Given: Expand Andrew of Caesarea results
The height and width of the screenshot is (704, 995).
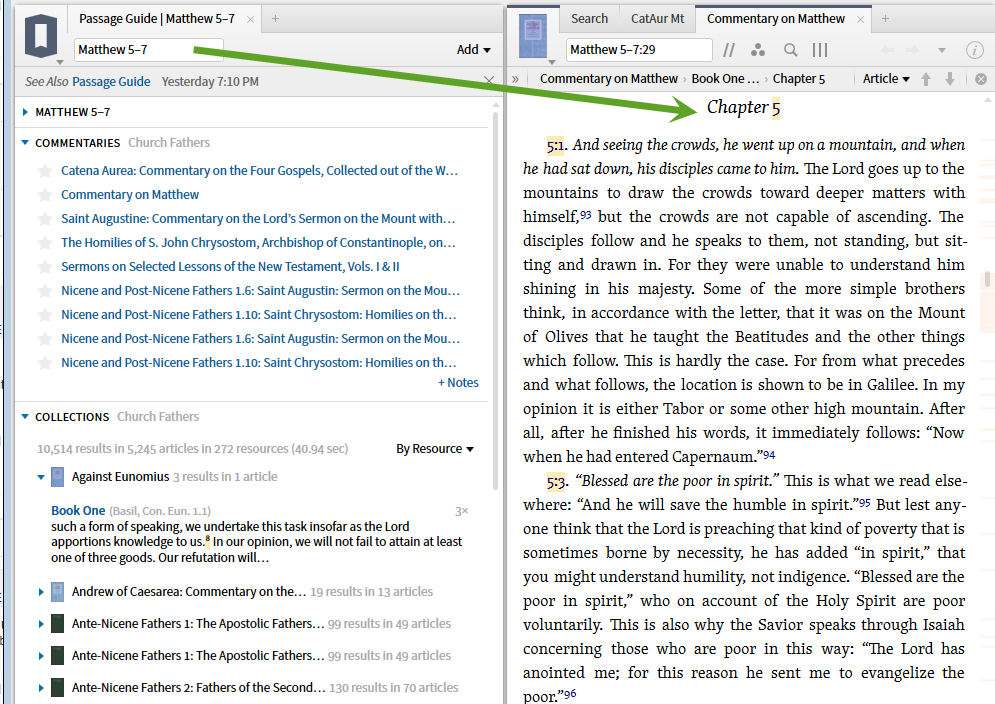Looking at the screenshot, I should pyautogui.click(x=41, y=592).
